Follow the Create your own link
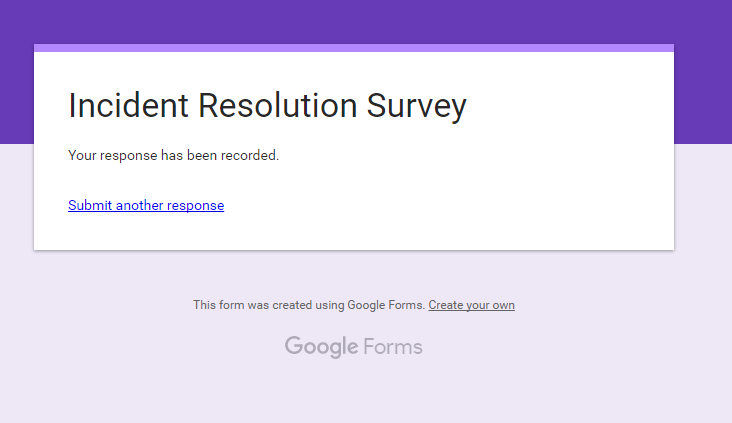The width and height of the screenshot is (732, 423). pyautogui.click(x=472, y=305)
